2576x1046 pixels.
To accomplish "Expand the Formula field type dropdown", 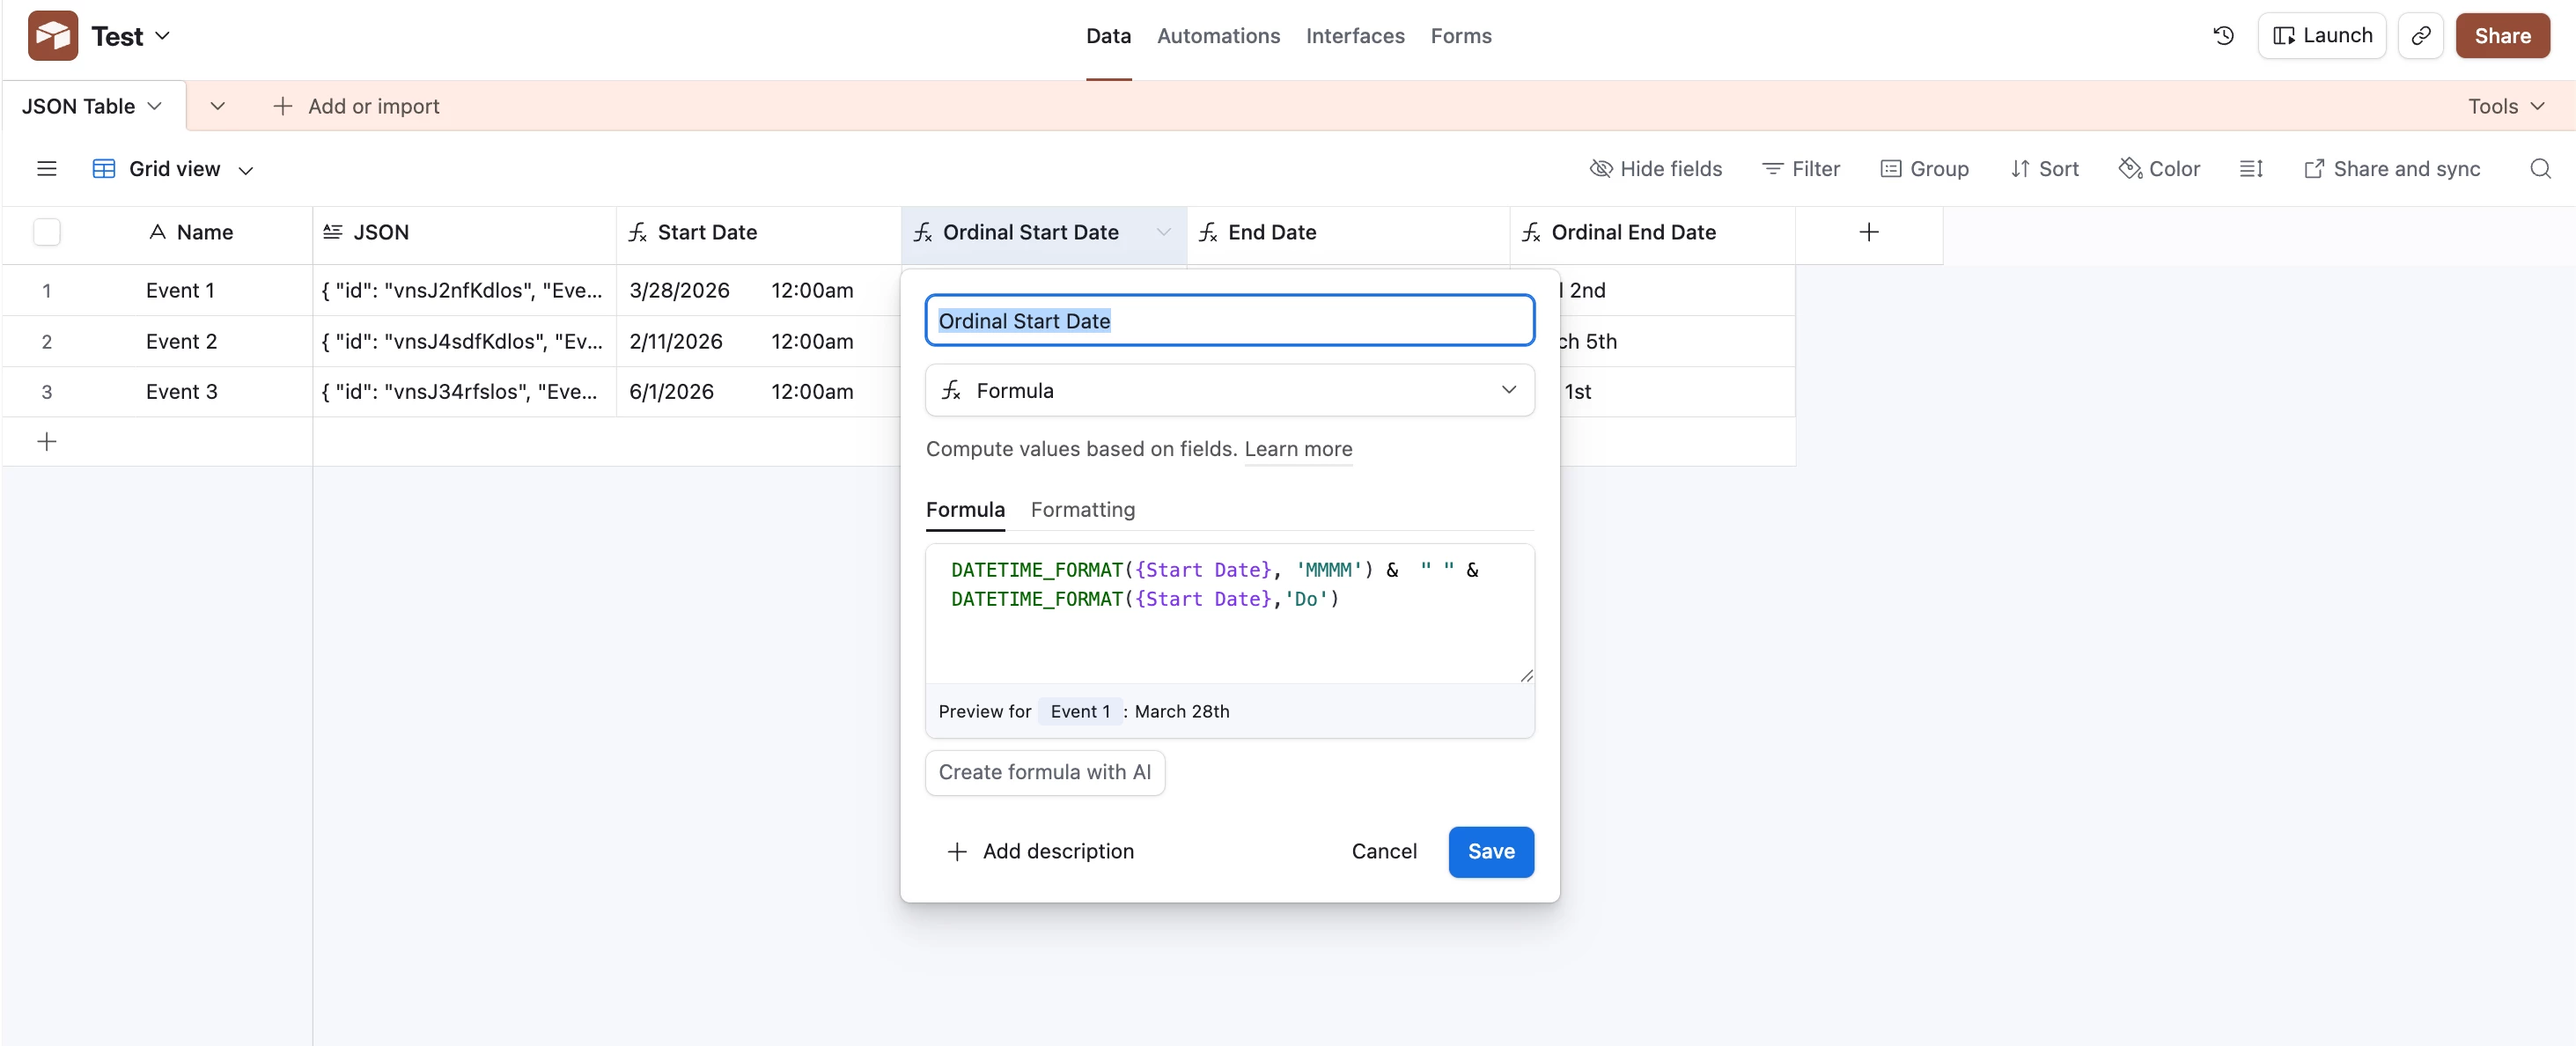I will pyautogui.click(x=1229, y=391).
